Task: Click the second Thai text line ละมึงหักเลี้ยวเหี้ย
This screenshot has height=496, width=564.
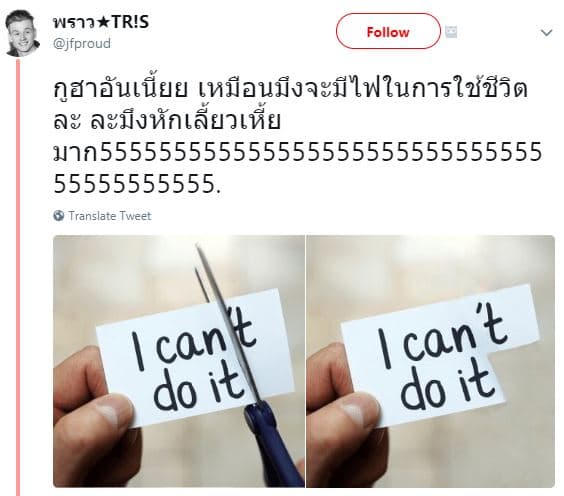Action: [167, 120]
